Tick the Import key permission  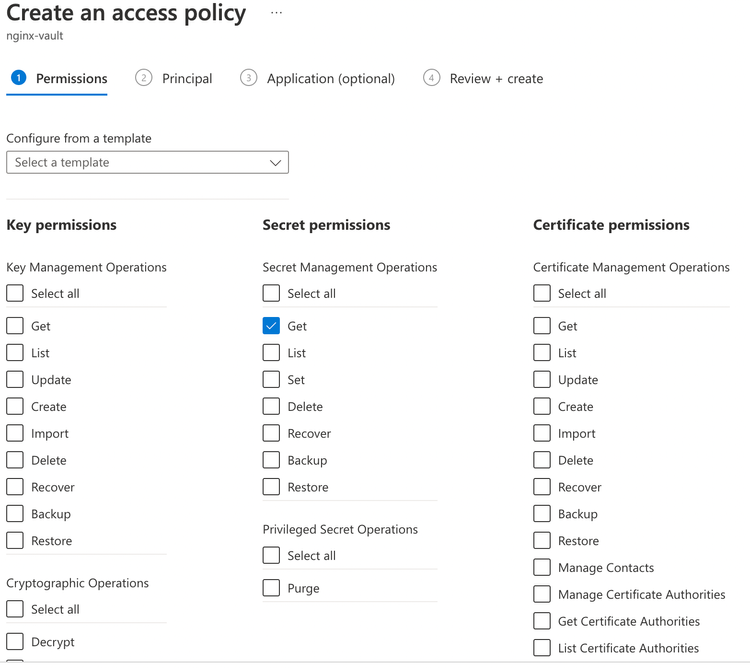pyautogui.click(x=15, y=434)
